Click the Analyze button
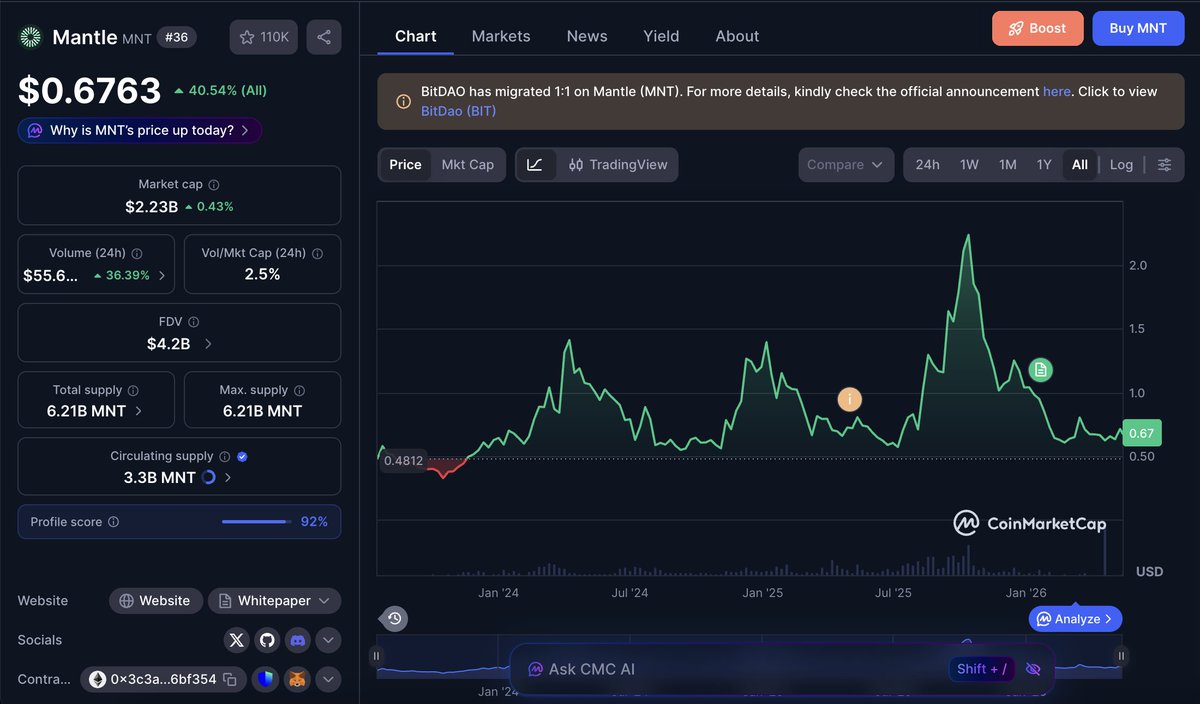Image resolution: width=1200 pixels, height=704 pixels. [1075, 619]
